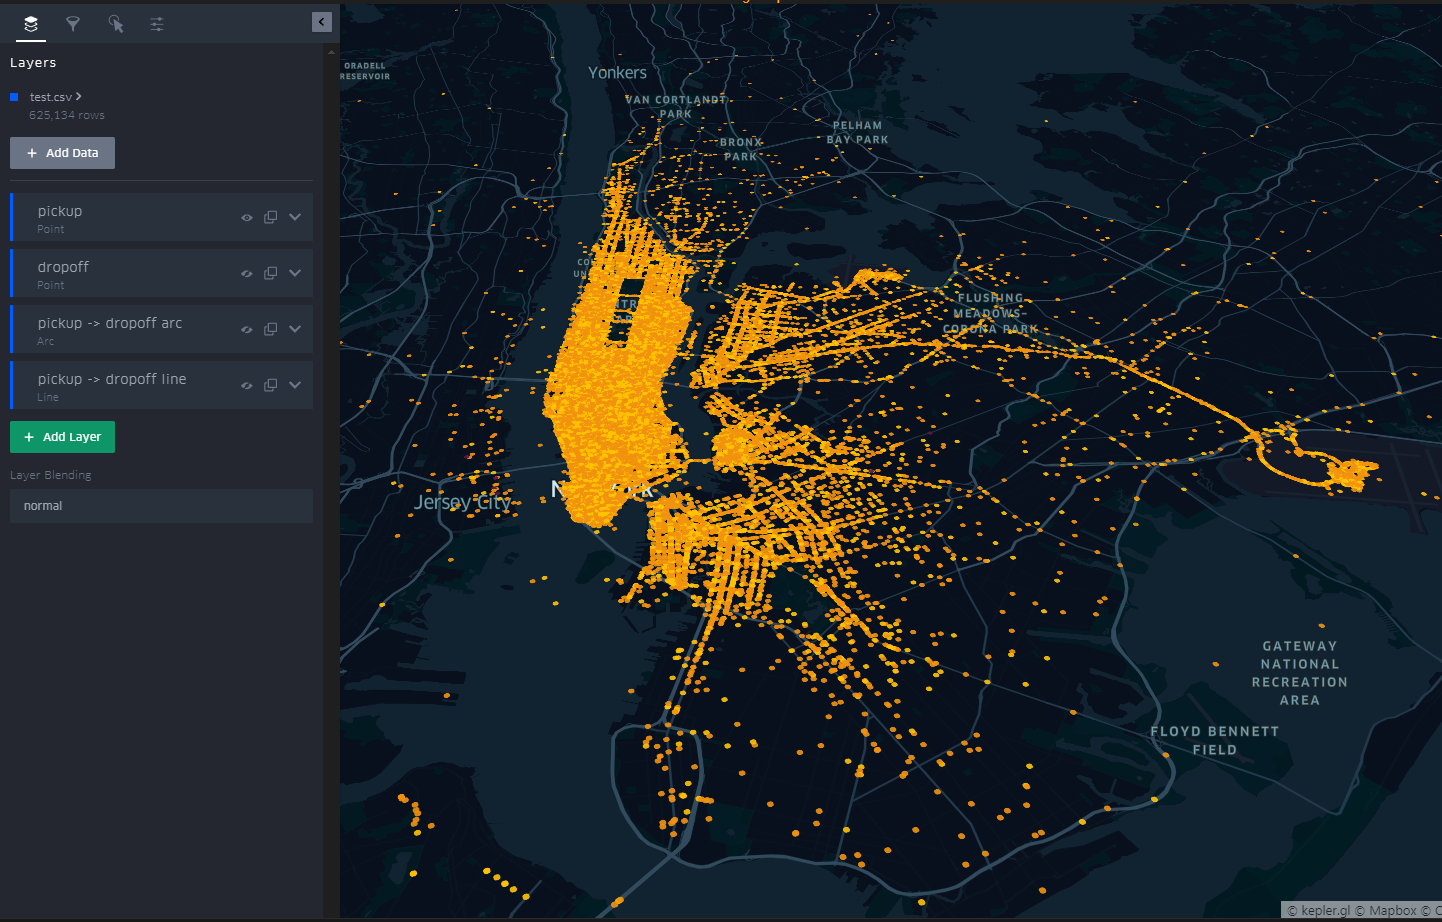
Task: Expand the dropoff layer settings
Action: coord(295,273)
